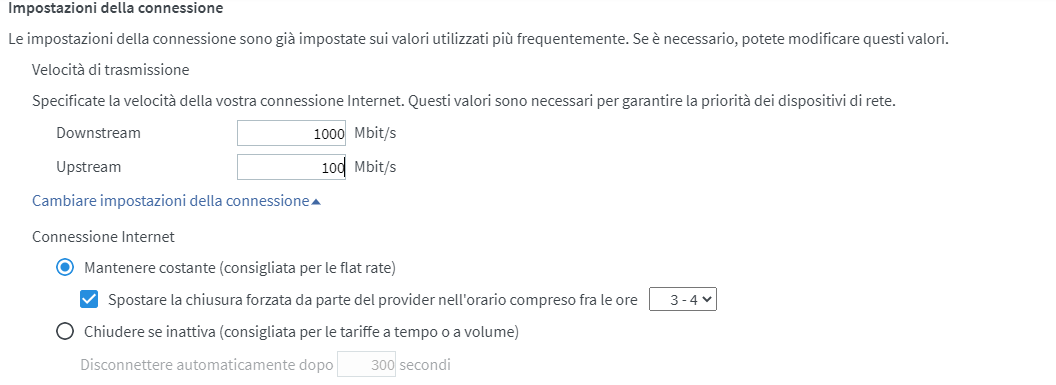Open the 'Cambiare impostazioni della connessione' link
Viewport: 1056px width, 385px height.
point(170,201)
